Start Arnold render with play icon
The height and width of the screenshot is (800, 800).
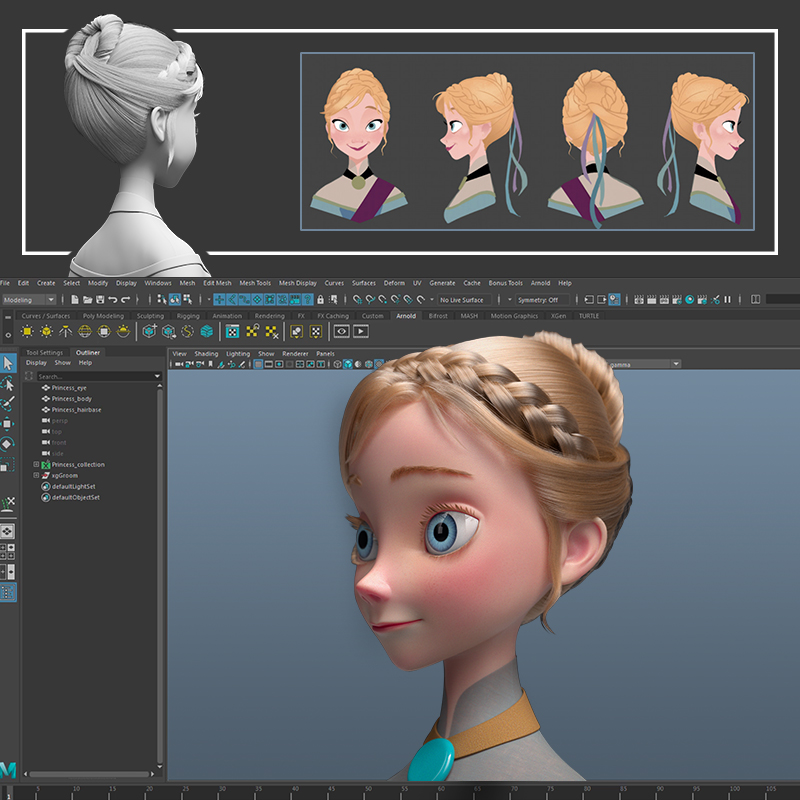pos(361,332)
